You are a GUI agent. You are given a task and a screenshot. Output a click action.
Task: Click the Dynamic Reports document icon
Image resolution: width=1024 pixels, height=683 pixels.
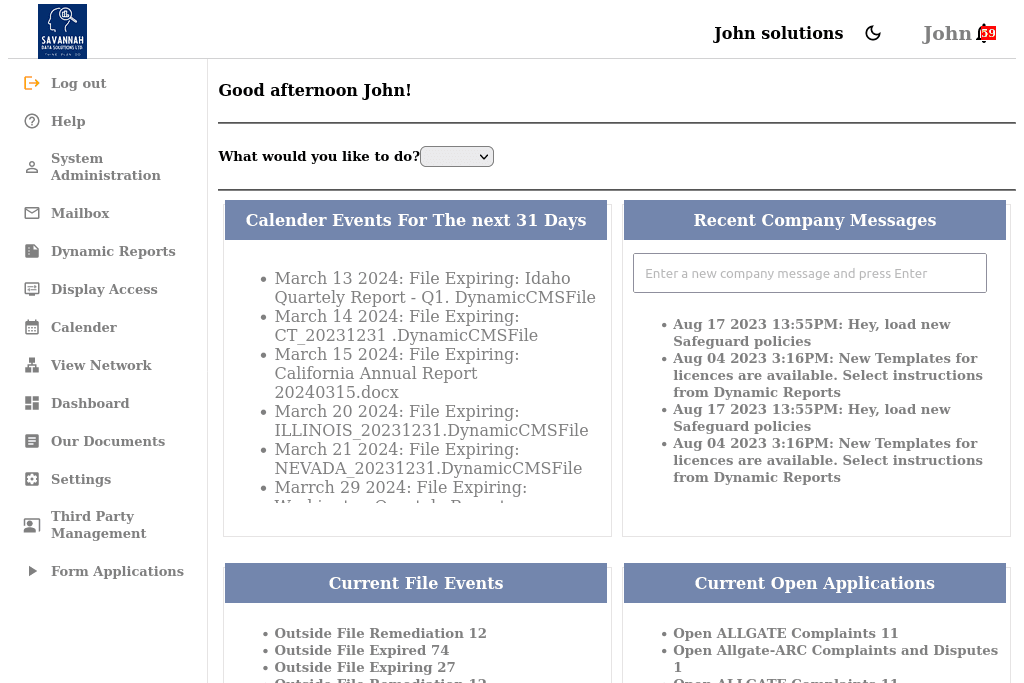[31, 251]
